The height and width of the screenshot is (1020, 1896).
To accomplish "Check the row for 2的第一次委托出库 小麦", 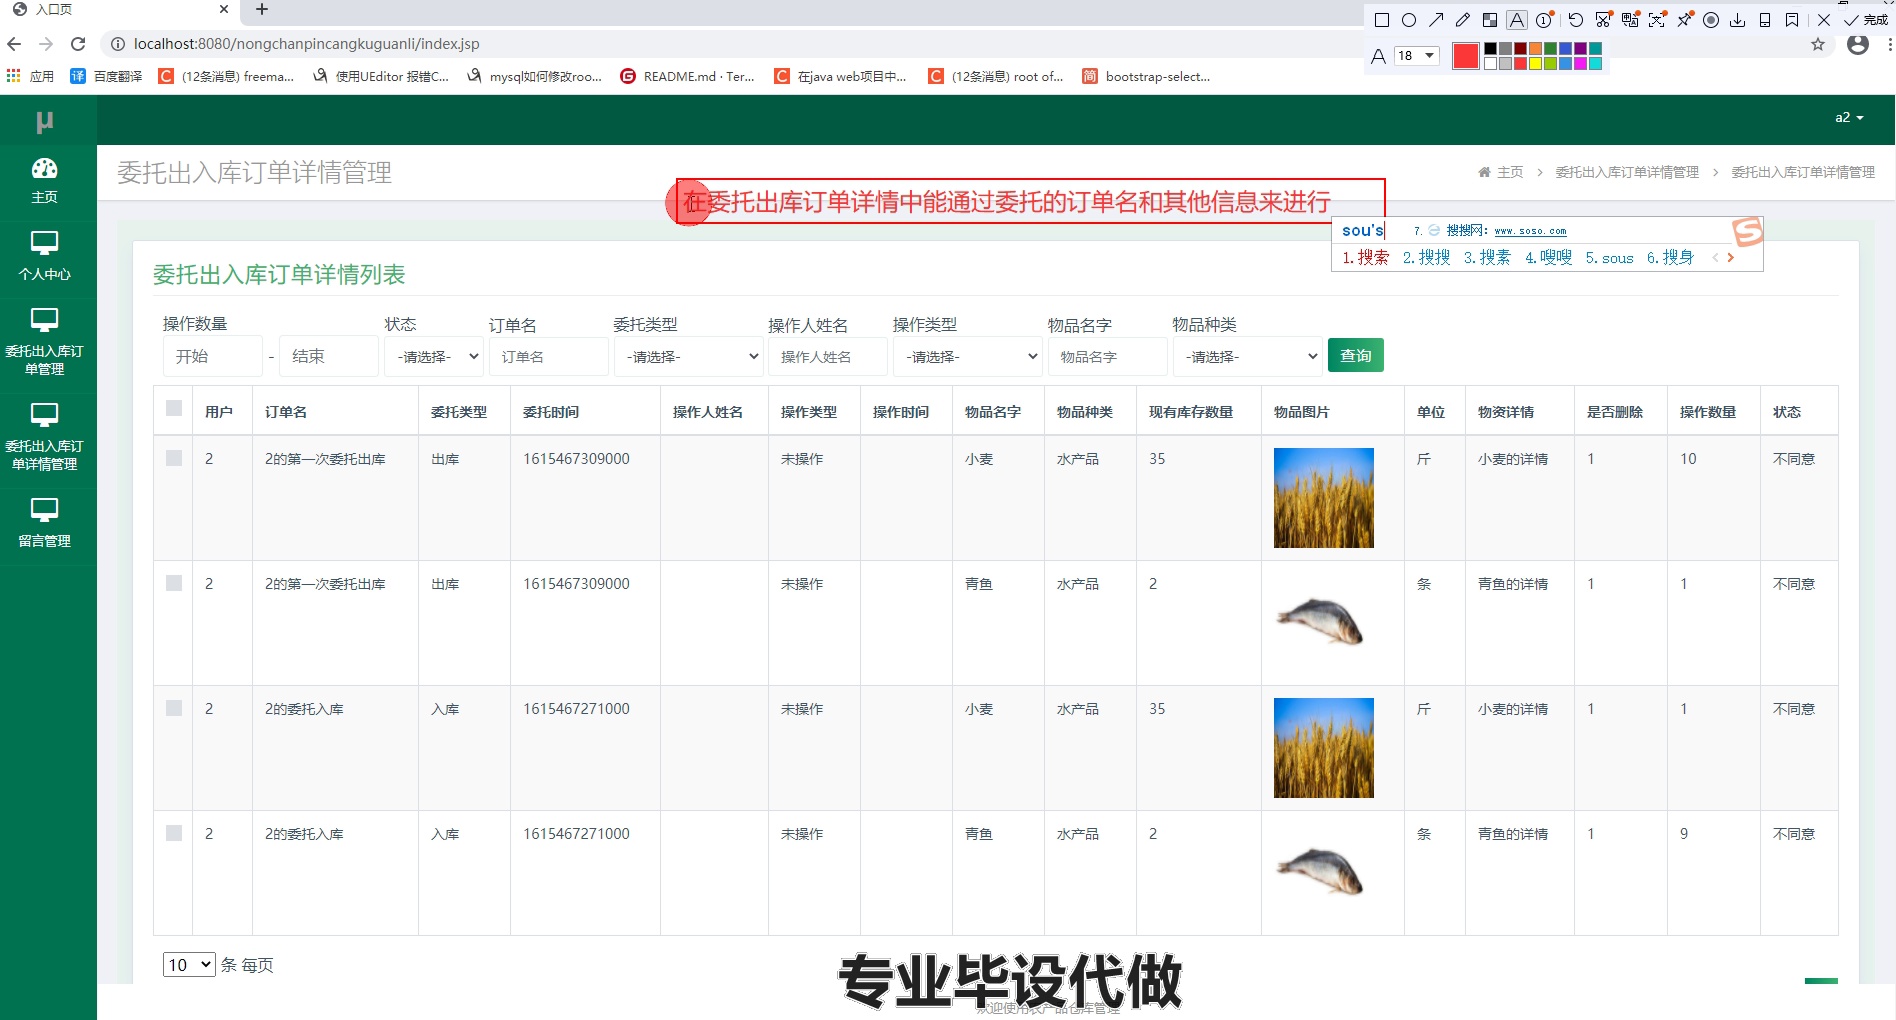I will (174, 458).
